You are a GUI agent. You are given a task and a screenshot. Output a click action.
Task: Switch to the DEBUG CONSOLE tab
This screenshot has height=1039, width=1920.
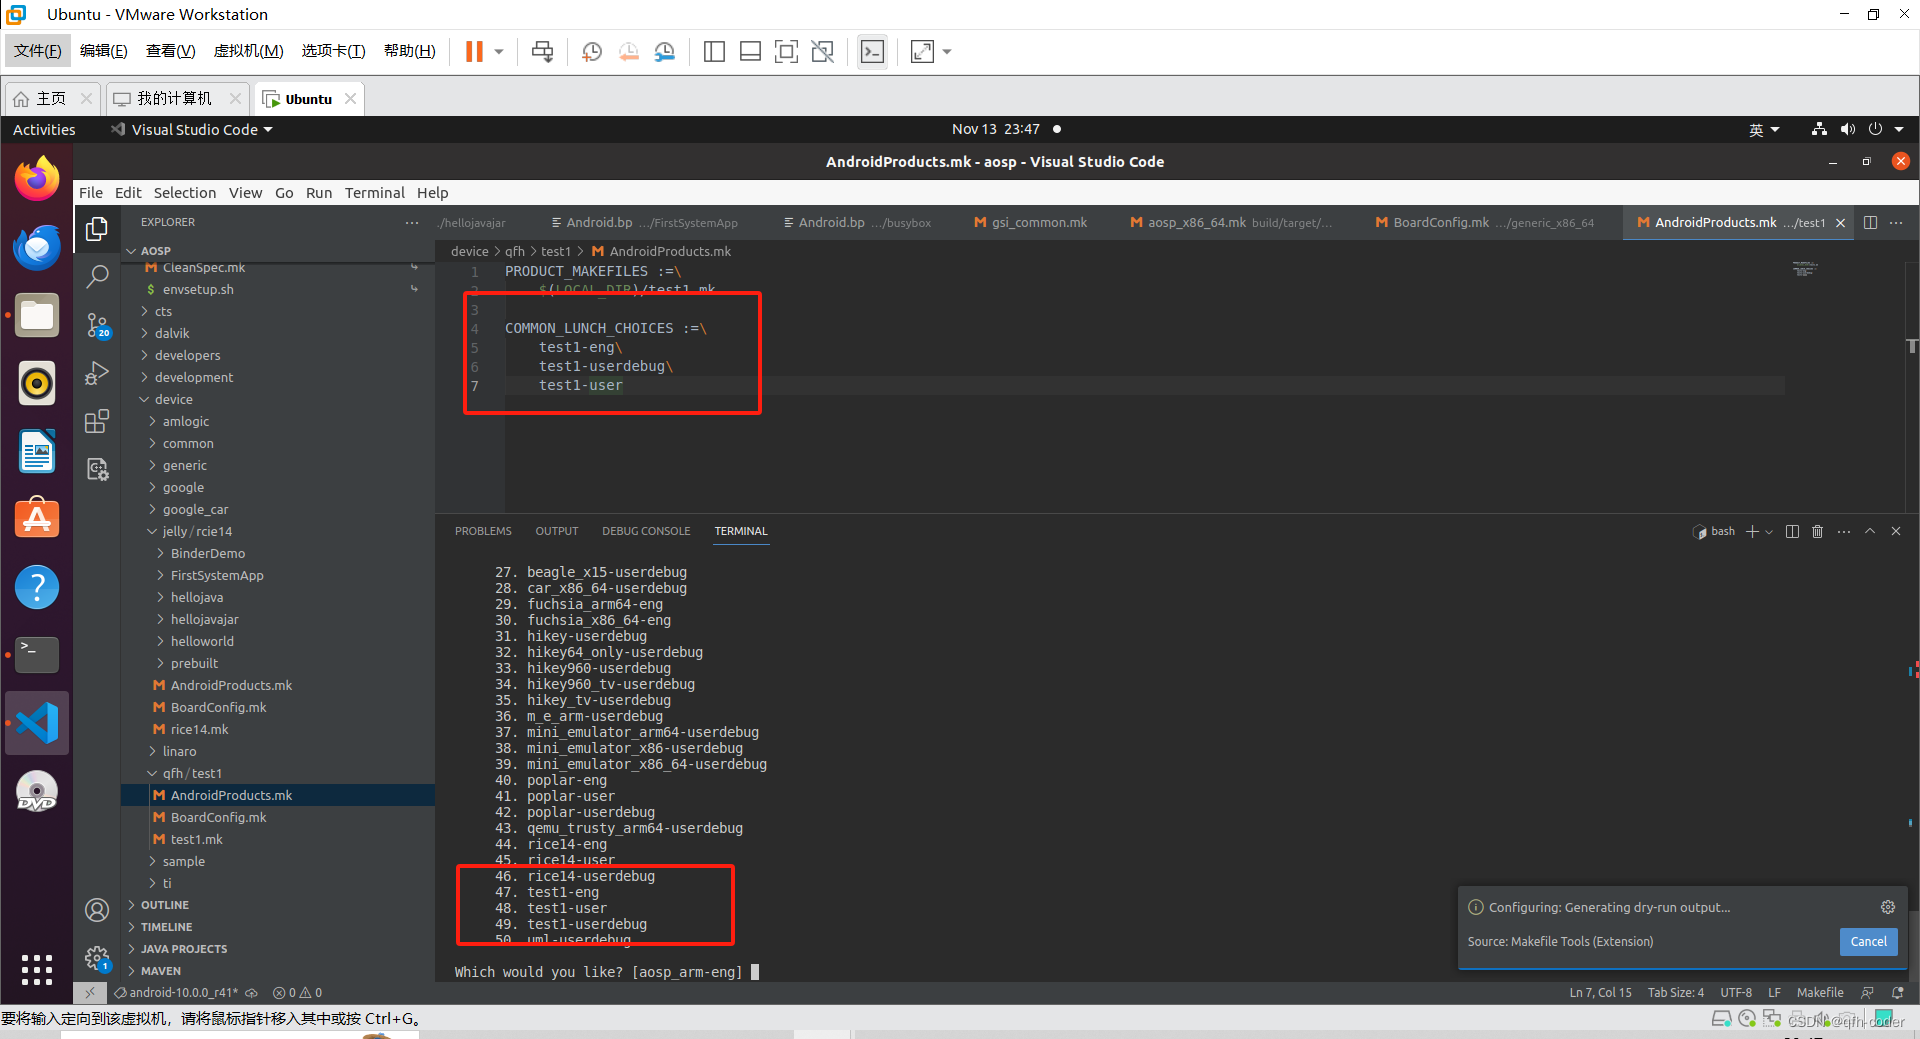(x=646, y=532)
